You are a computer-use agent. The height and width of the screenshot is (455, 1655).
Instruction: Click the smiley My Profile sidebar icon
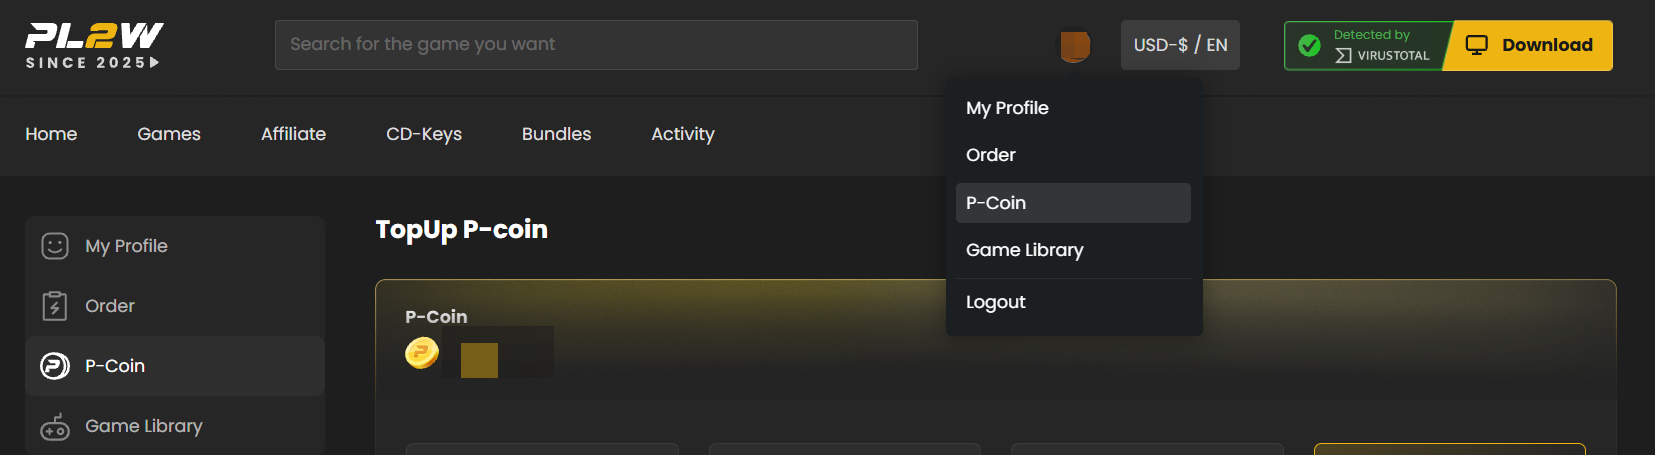coord(55,246)
